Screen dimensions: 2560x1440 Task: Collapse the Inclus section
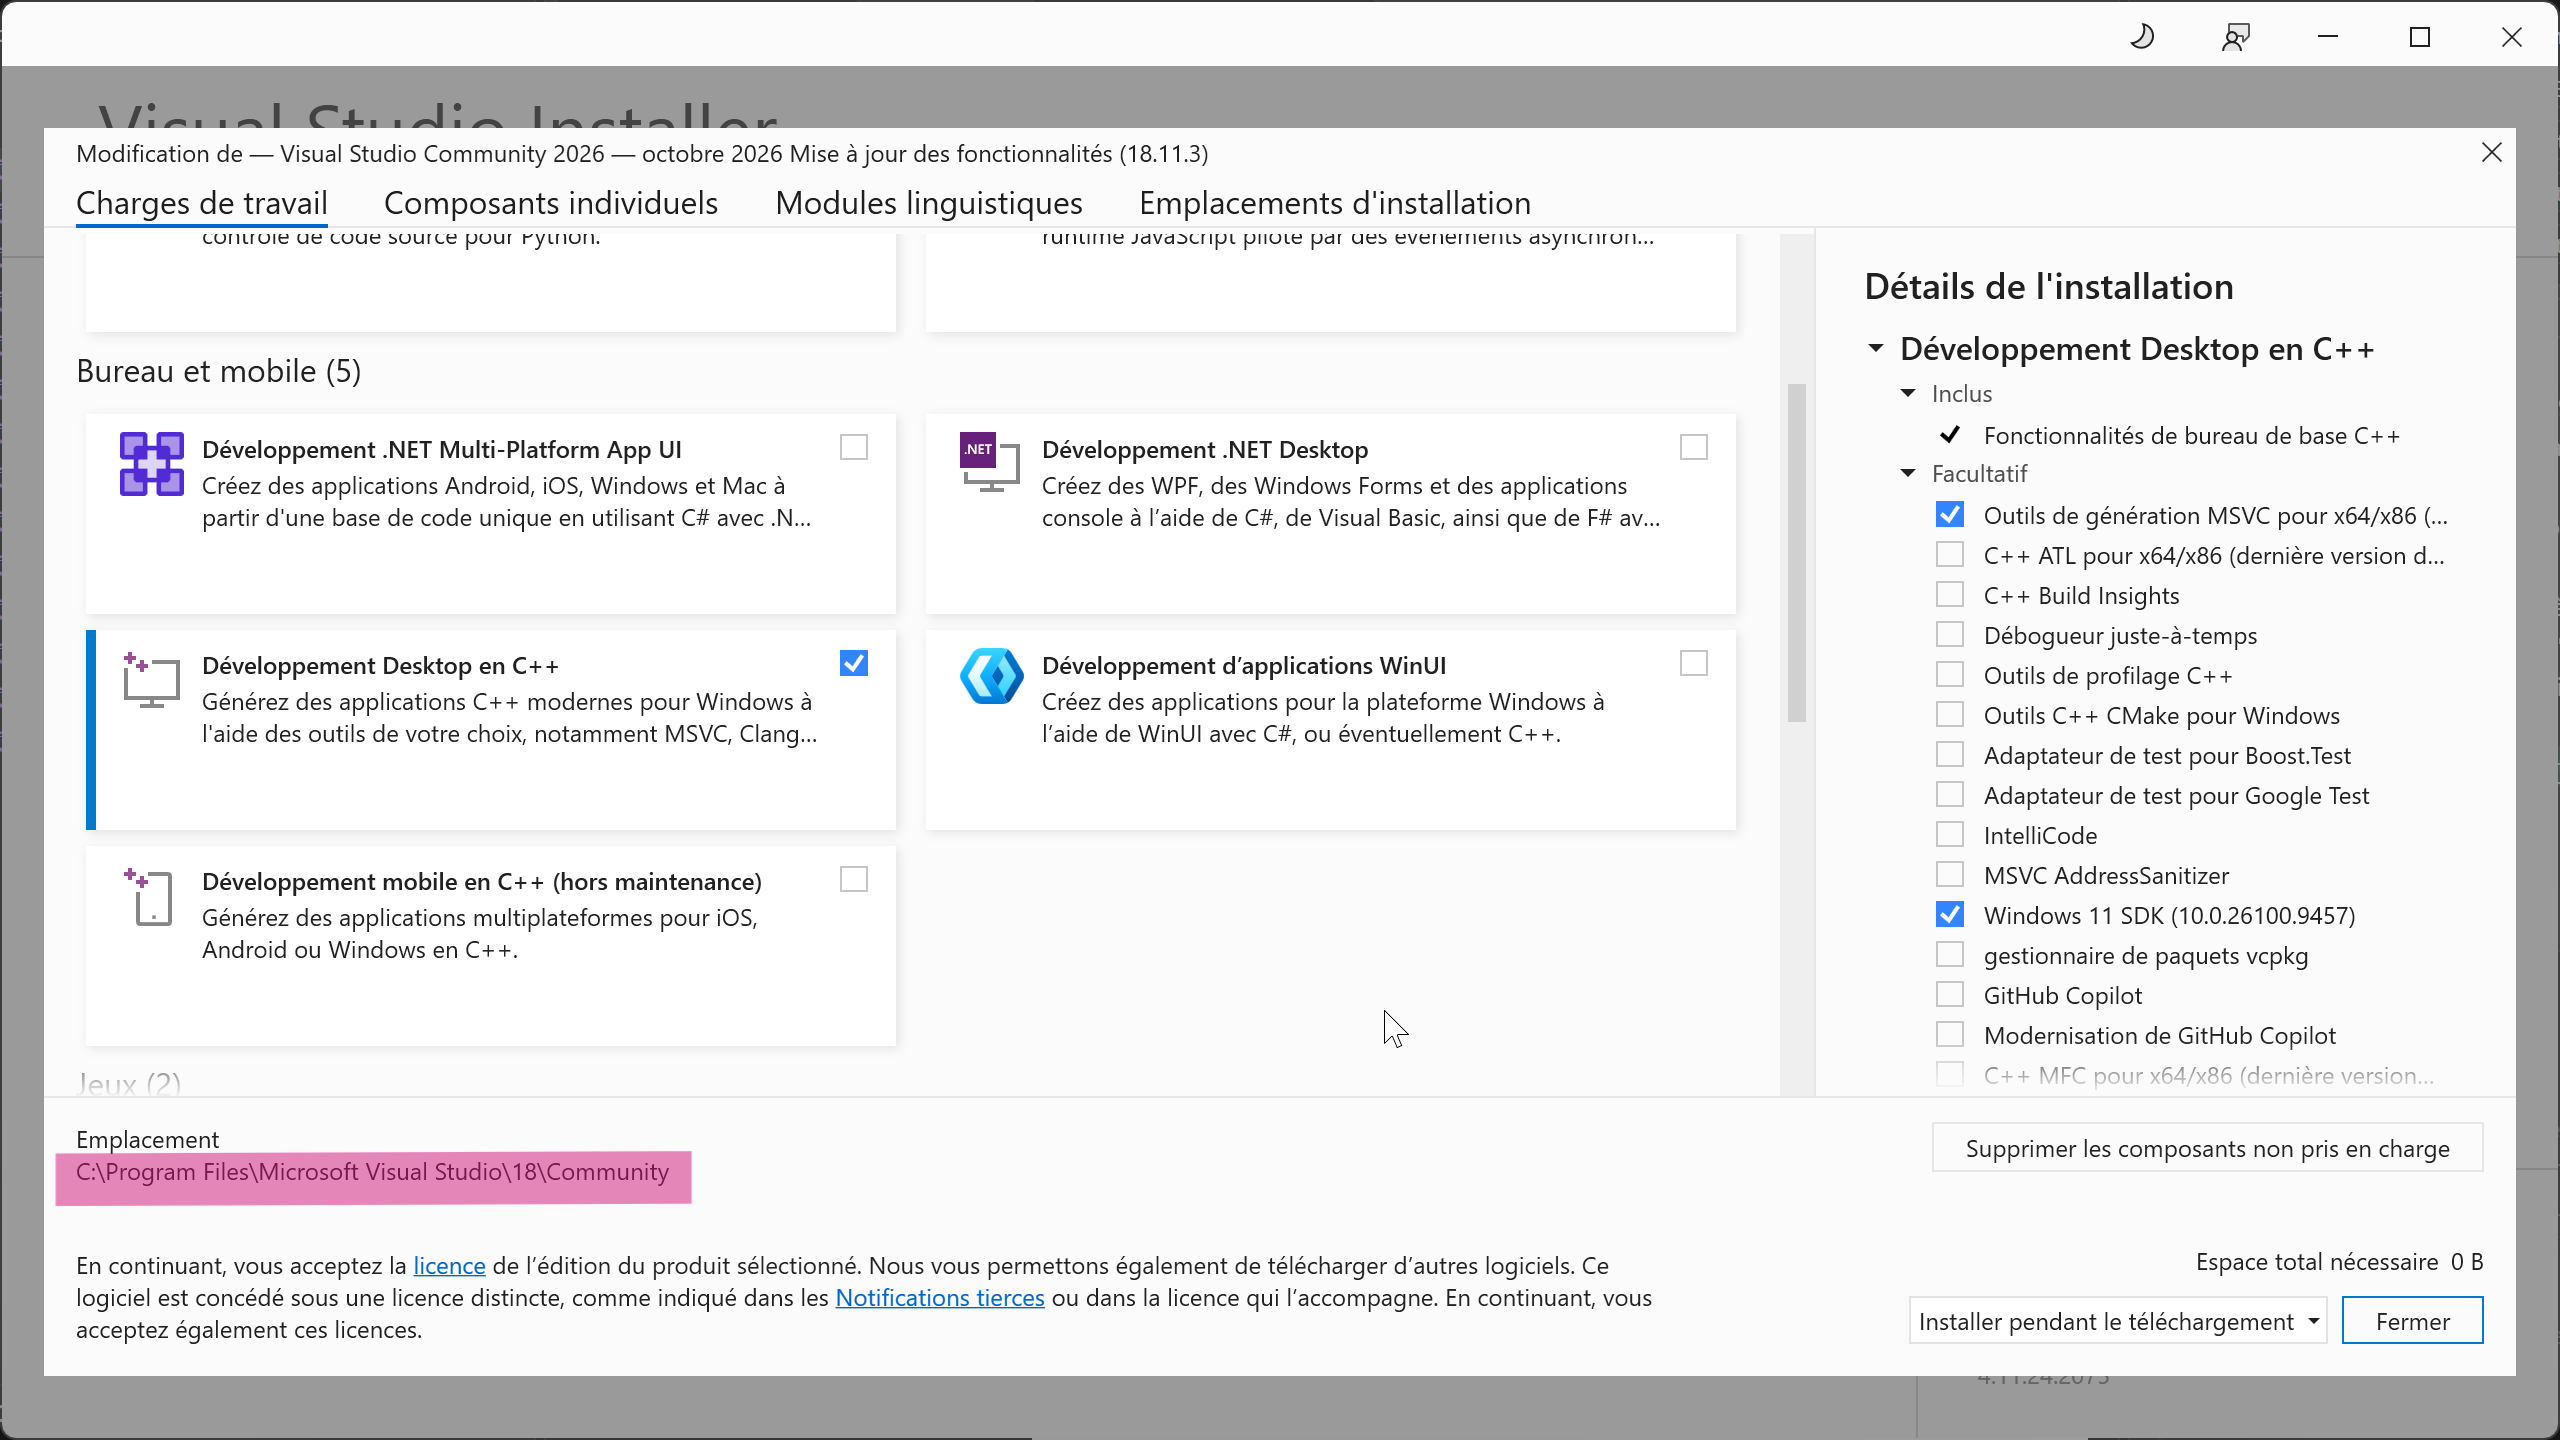coord(1908,394)
